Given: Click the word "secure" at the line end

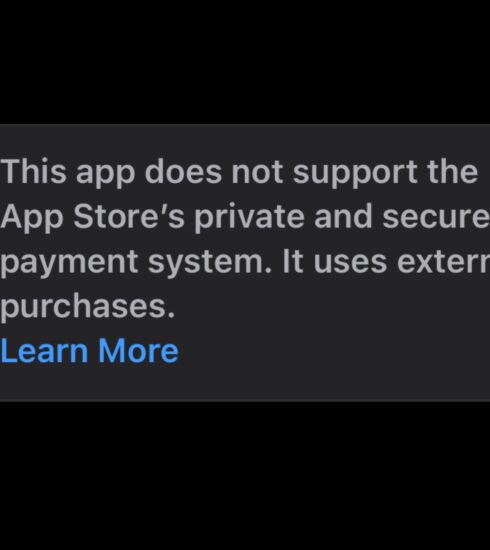Looking at the screenshot, I should (436, 218).
